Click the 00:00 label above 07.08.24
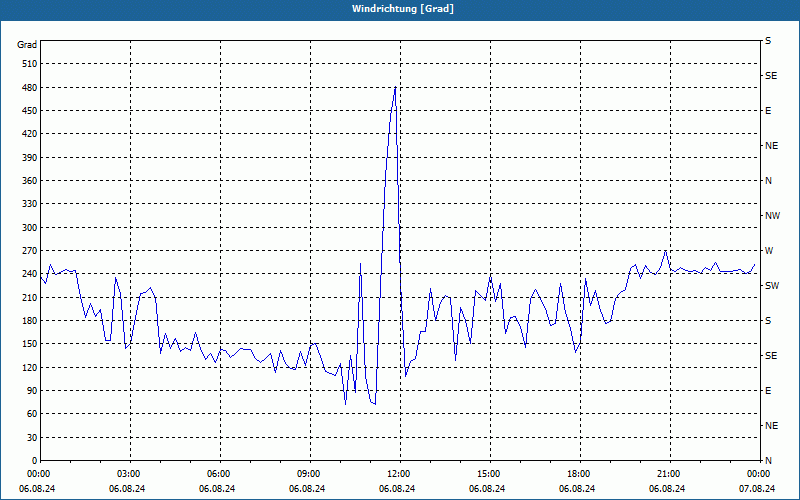This screenshot has width=800, height=500. coord(759,473)
